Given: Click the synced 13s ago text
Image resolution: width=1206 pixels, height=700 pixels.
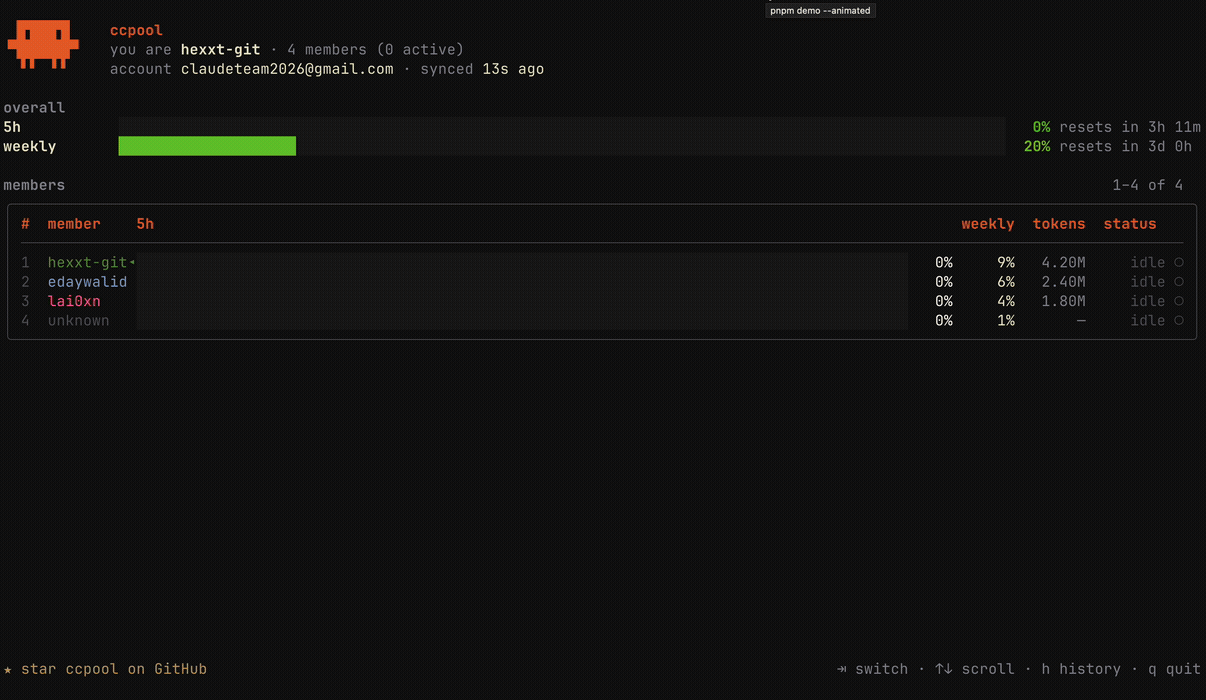Looking at the screenshot, I should coord(482,69).
